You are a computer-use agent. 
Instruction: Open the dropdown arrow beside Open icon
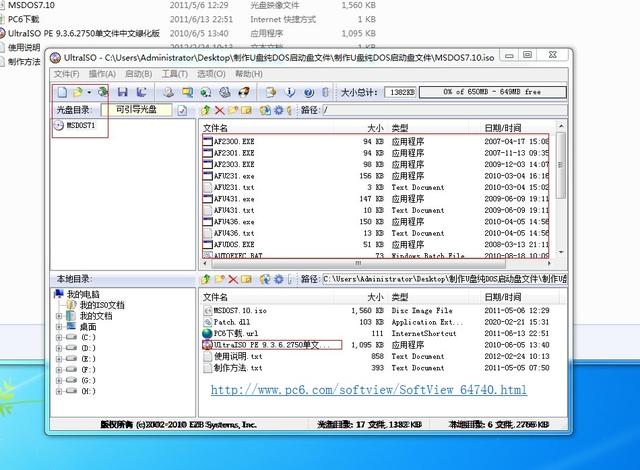(x=89, y=92)
